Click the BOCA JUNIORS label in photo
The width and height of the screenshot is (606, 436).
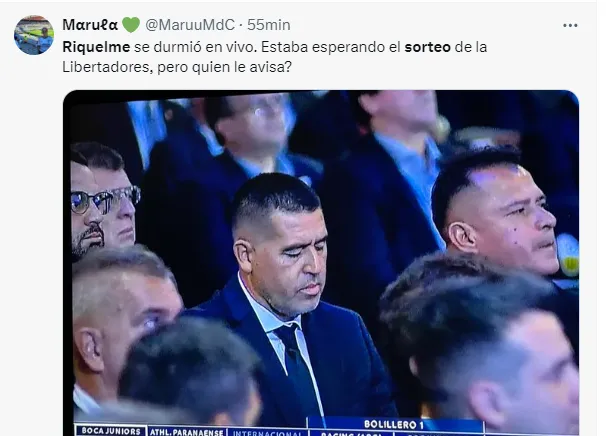tap(111, 431)
